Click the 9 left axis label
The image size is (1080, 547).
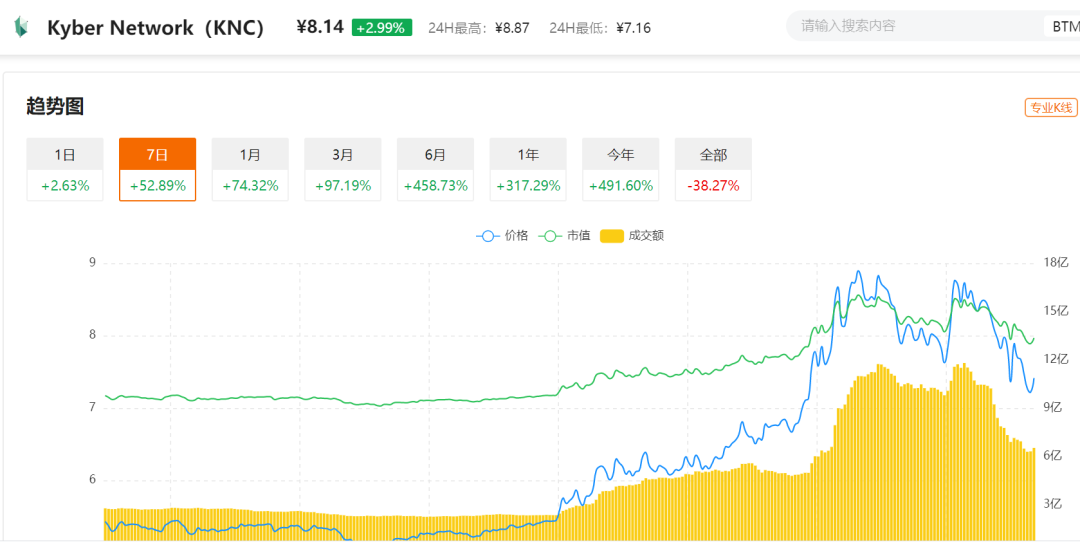point(92,262)
